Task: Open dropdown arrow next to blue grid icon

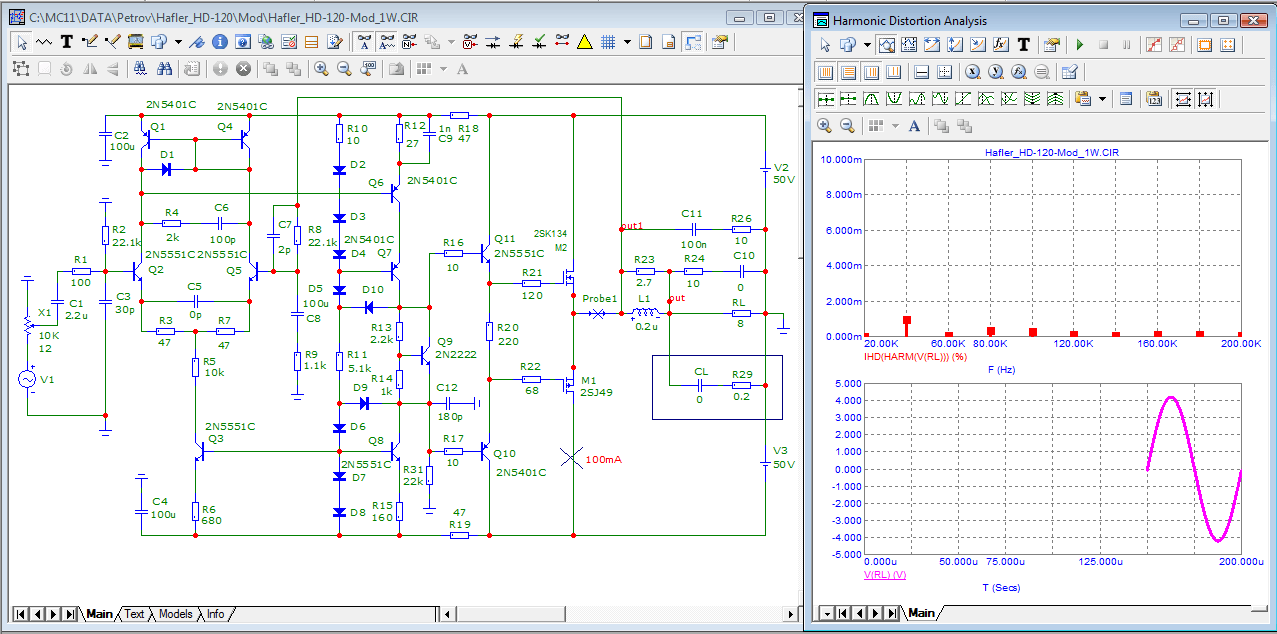Action: point(627,42)
